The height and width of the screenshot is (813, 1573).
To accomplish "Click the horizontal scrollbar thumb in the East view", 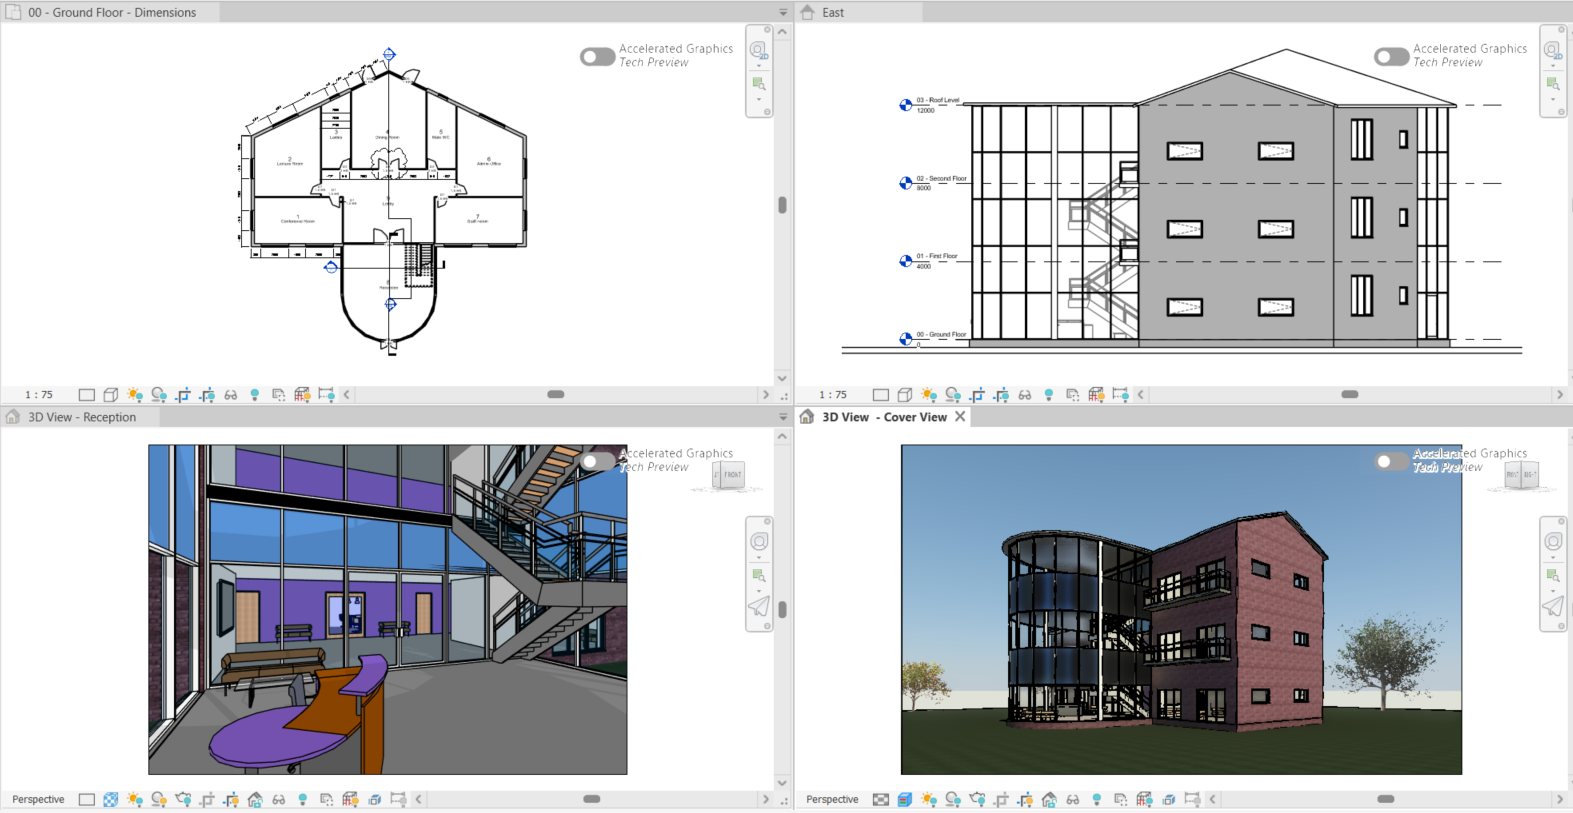I will point(1350,395).
